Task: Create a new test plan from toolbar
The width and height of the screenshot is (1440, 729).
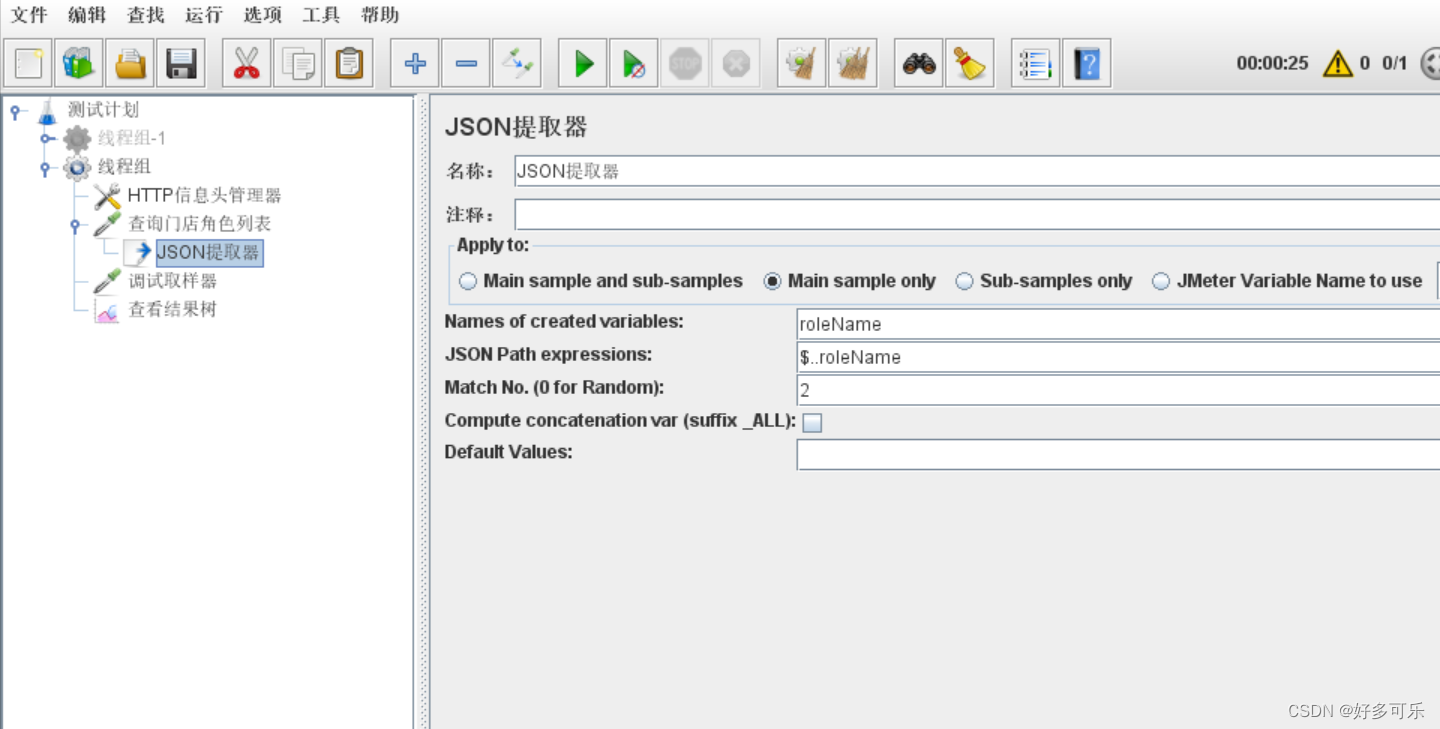Action: pyautogui.click(x=29, y=64)
